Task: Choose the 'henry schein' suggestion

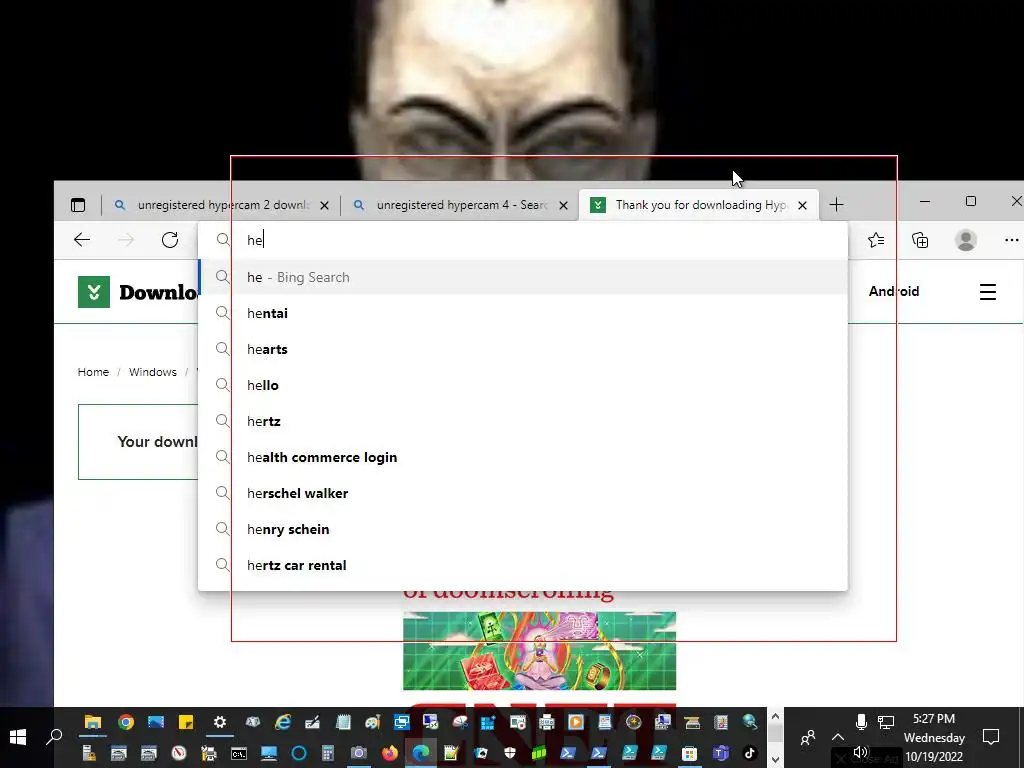Action: click(x=523, y=529)
